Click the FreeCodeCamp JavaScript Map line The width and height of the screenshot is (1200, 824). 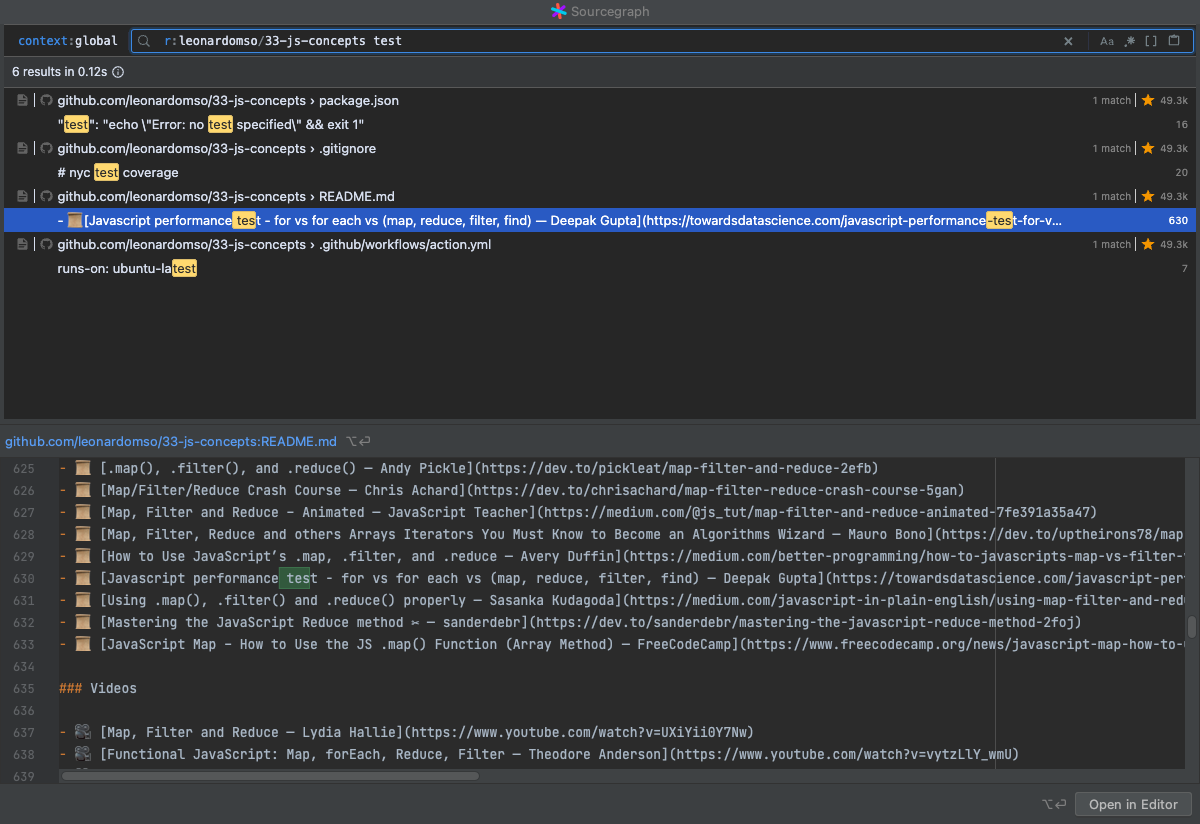click(x=622, y=644)
